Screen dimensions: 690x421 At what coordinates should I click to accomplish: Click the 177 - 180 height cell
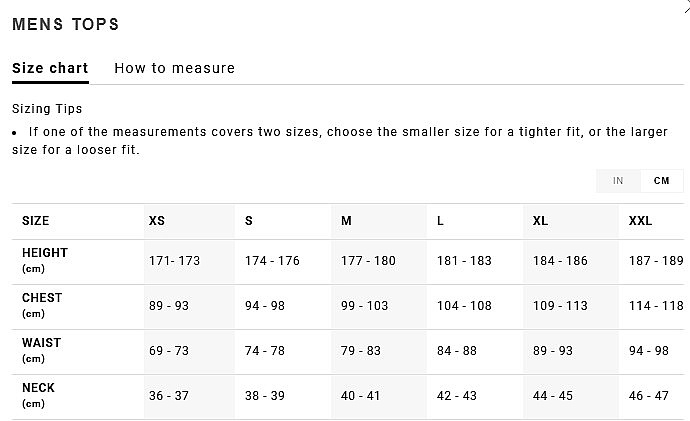368,261
